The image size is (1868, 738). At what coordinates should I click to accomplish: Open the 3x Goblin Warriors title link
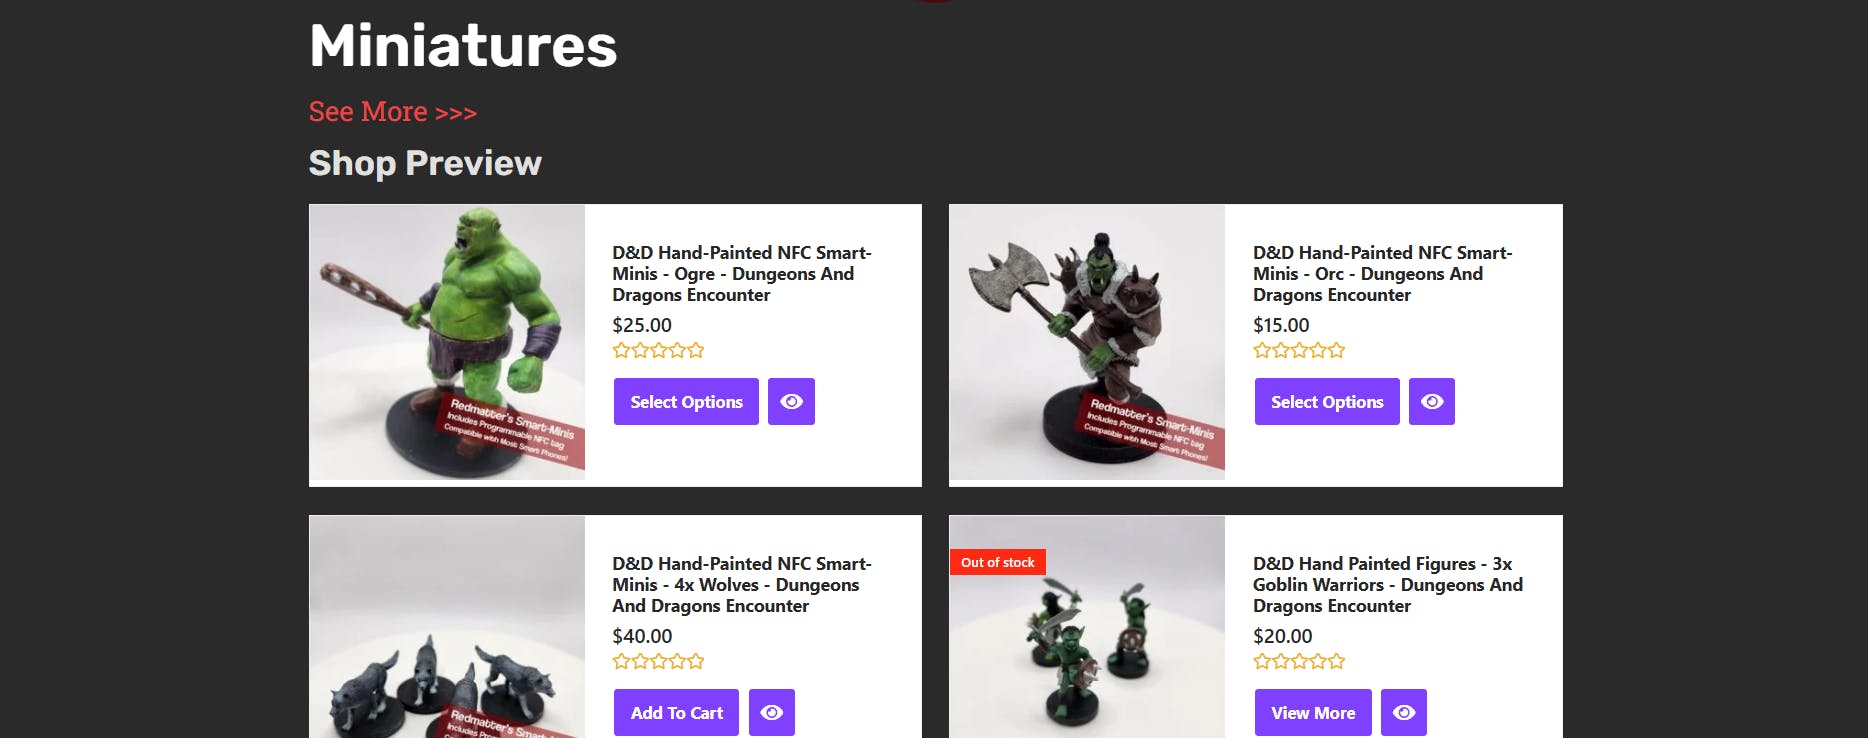1388,585
